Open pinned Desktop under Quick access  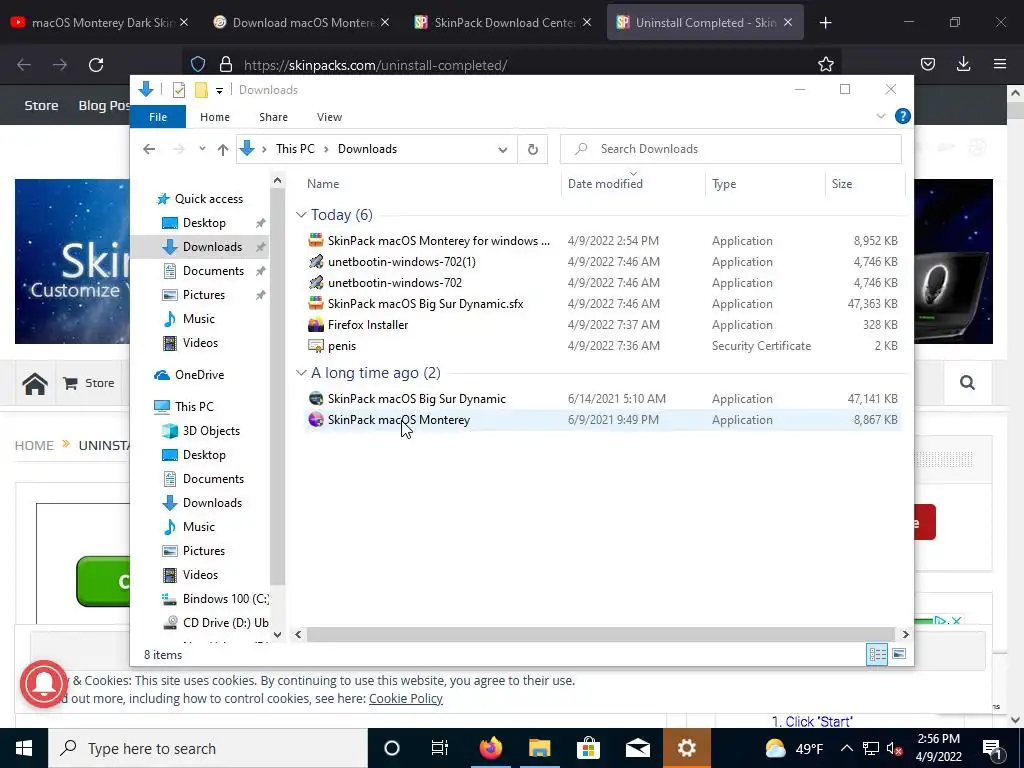coord(204,223)
